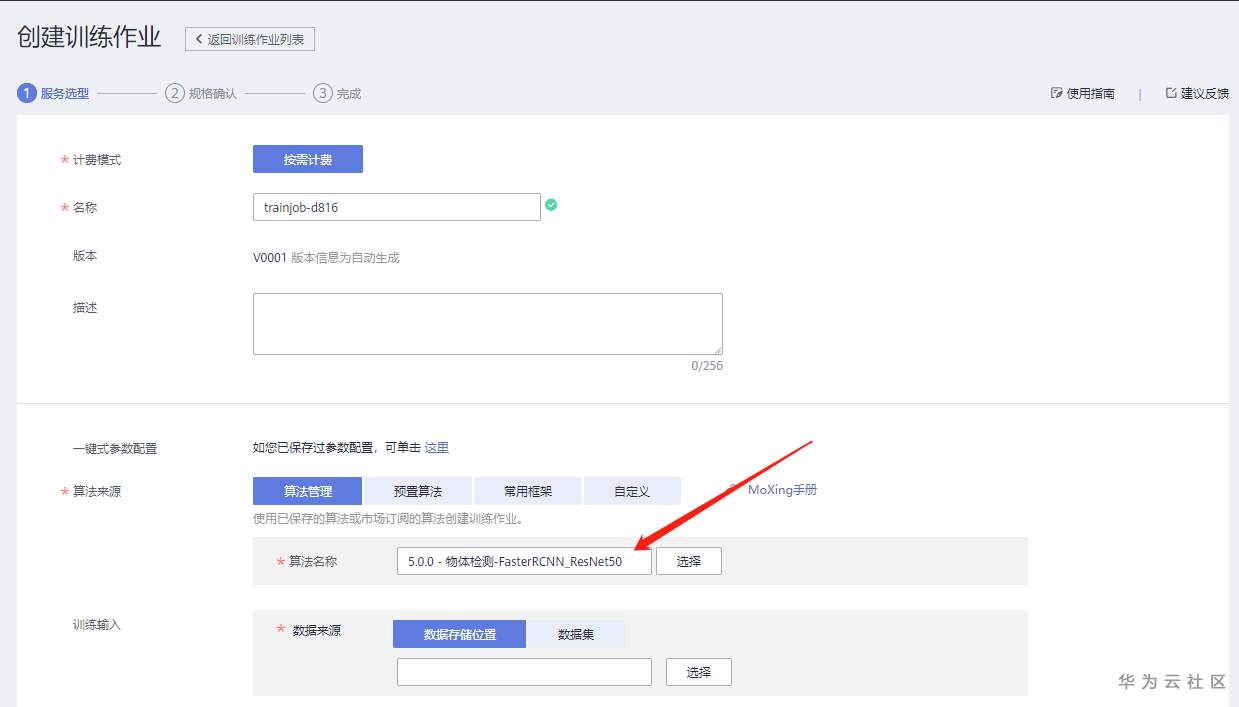This screenshot has width=1239, height=707.
Task: Switch to 自定义 tab
Action: [x=632, y=491]
